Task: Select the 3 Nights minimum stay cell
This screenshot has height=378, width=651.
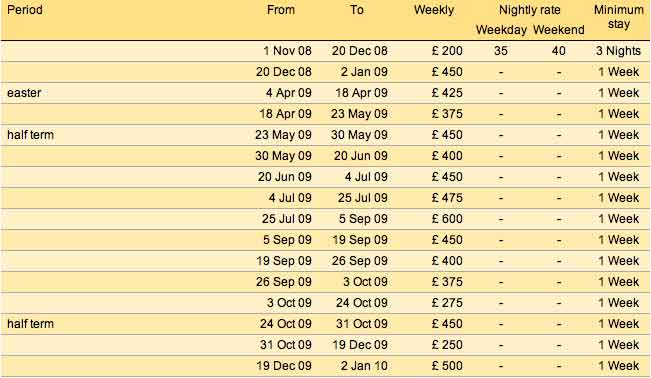Action: point(618,51)
